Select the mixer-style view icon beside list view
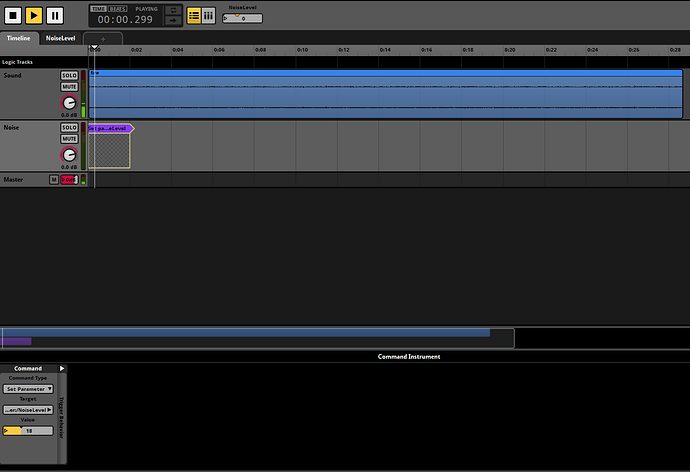Viewport: 690px width, 472px height. tap(209, 16)
